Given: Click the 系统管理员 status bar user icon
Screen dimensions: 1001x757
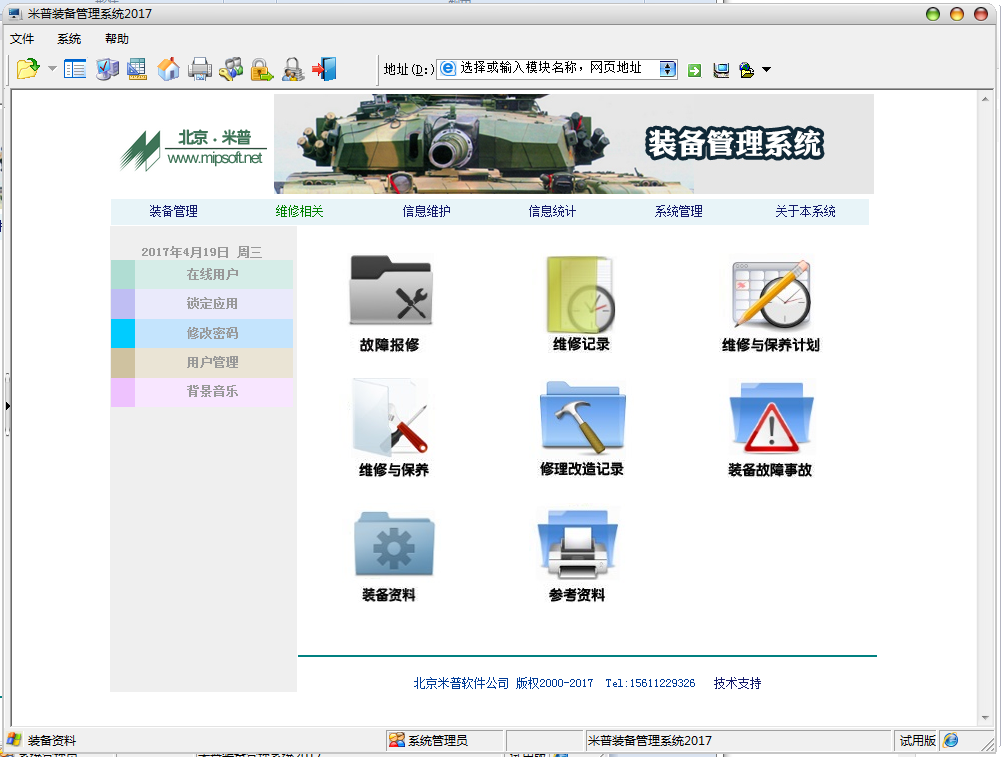Looking at the screenshot, I should point(397,740).
